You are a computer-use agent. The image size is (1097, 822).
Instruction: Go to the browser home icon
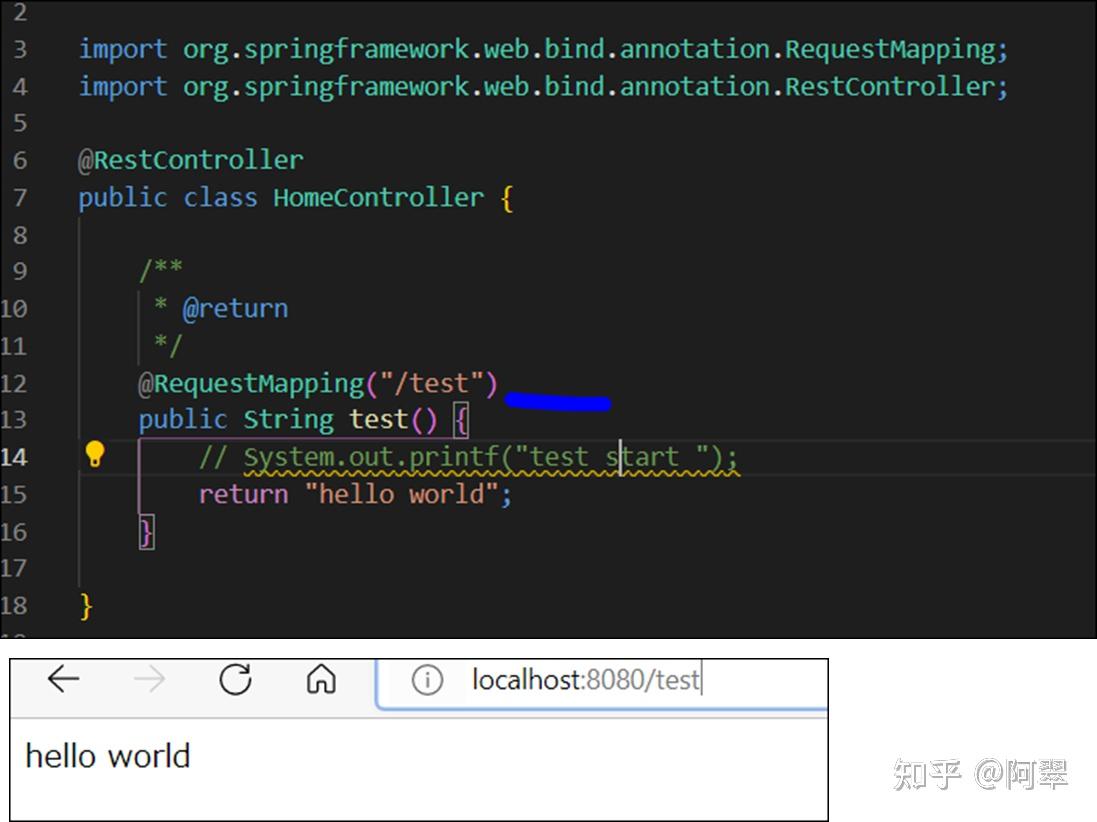click(x=321, y=679)
